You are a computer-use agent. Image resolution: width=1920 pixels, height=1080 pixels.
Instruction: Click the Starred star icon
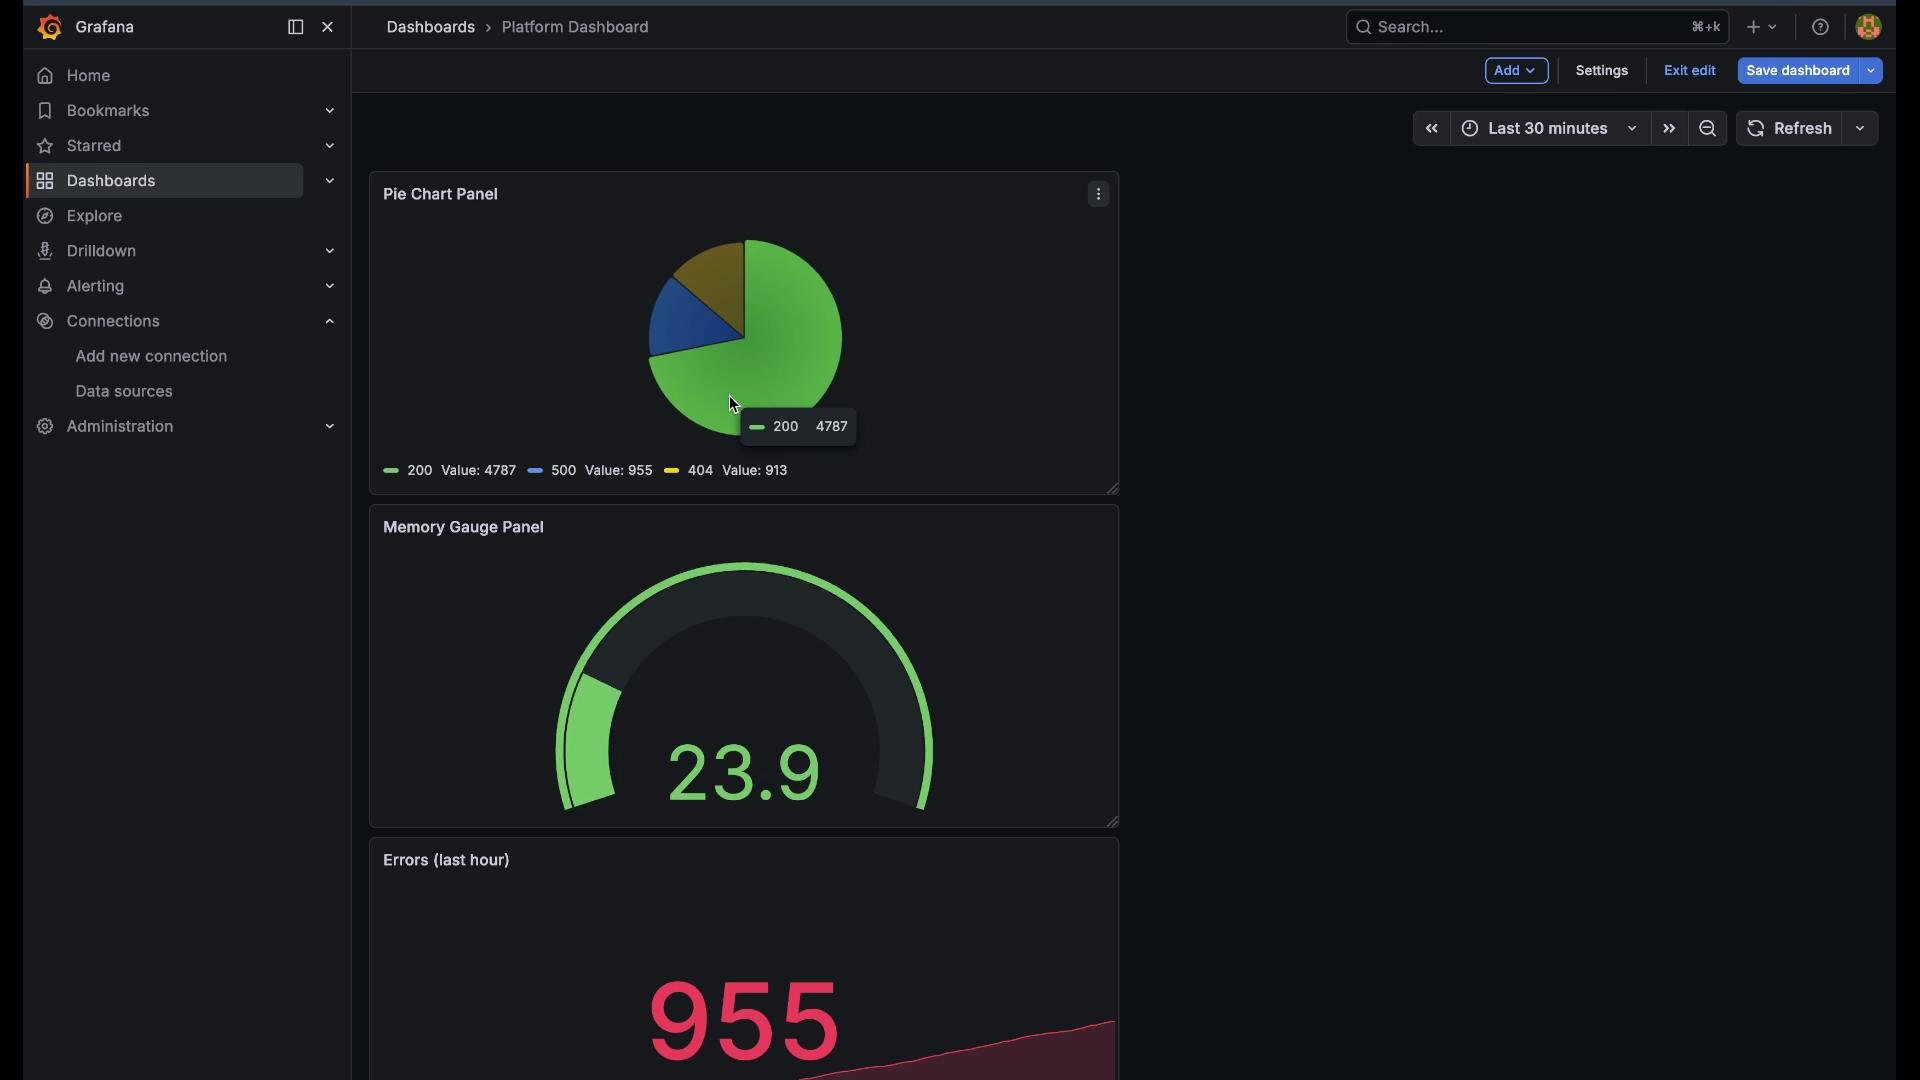pos(45,146)
